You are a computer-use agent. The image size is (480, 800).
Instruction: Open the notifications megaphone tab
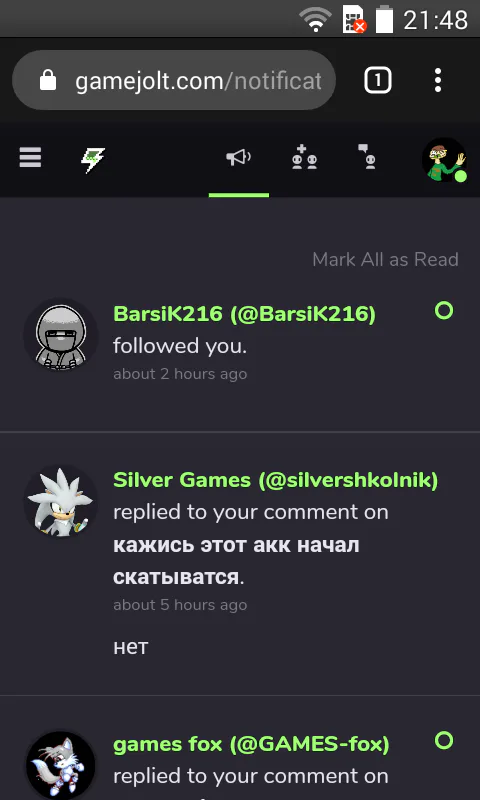pyautogui.click(x=239, y=158)
